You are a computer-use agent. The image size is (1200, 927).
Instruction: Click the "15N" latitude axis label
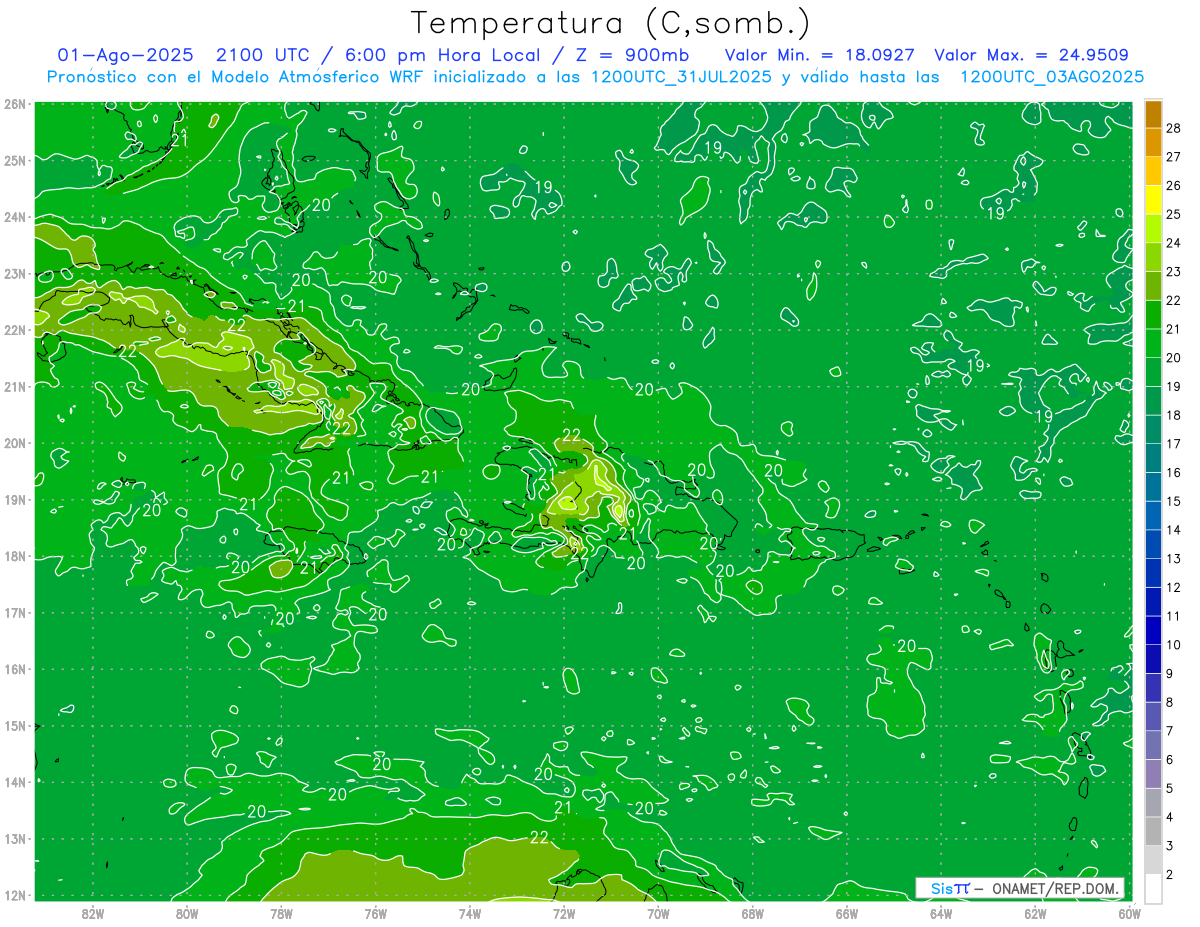point(15,726)
